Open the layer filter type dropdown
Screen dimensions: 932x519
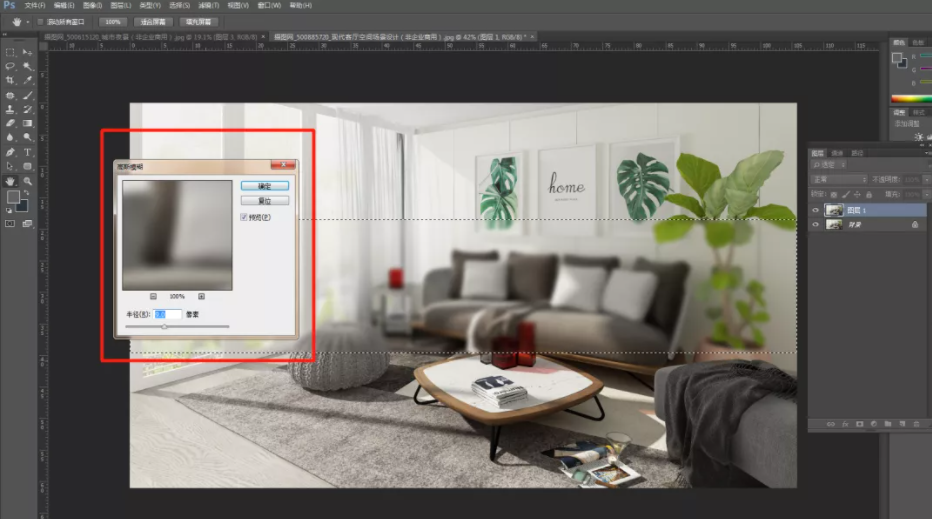tap(829, 165)
